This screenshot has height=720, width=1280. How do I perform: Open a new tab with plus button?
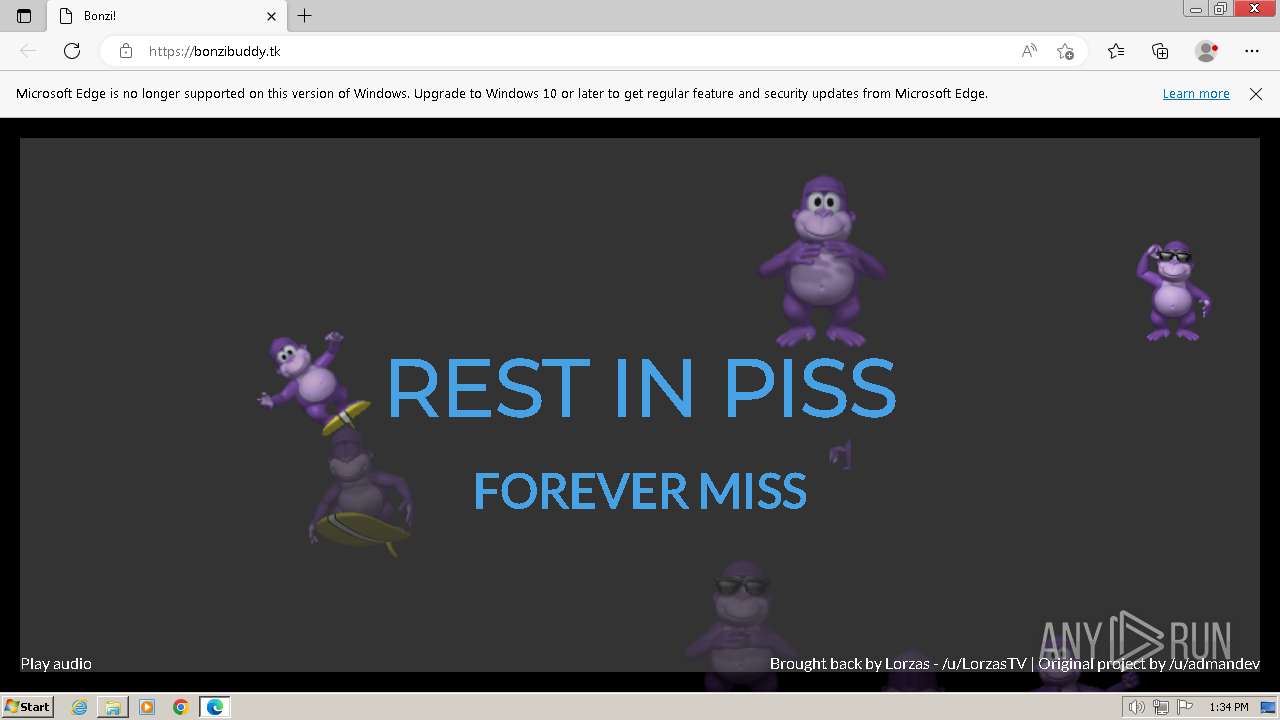305,16
